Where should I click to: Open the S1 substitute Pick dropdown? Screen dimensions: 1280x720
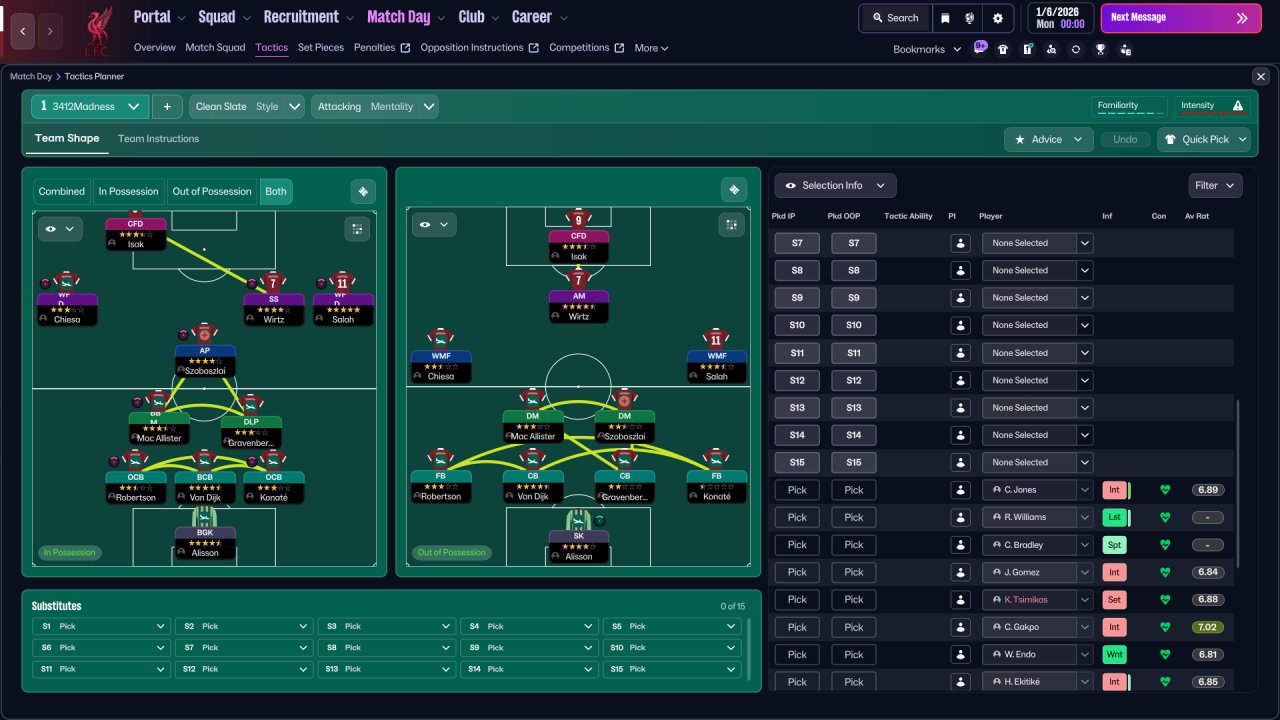[100, 626]
